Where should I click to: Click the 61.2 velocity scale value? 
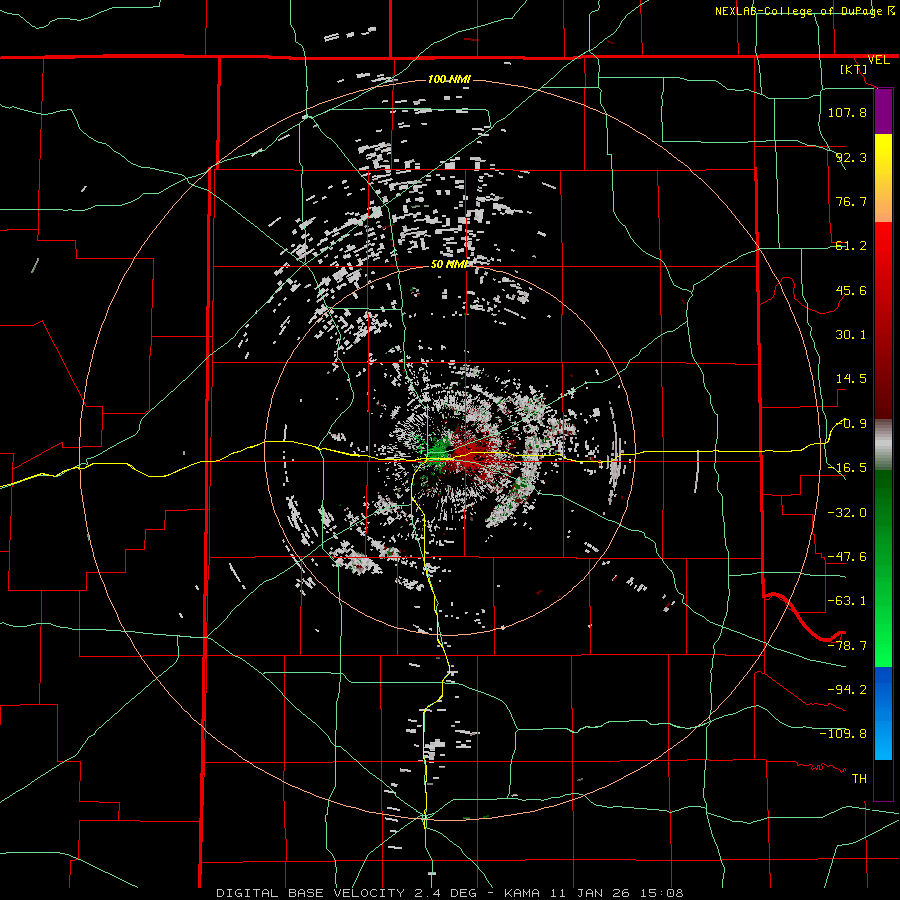point(851,246)
